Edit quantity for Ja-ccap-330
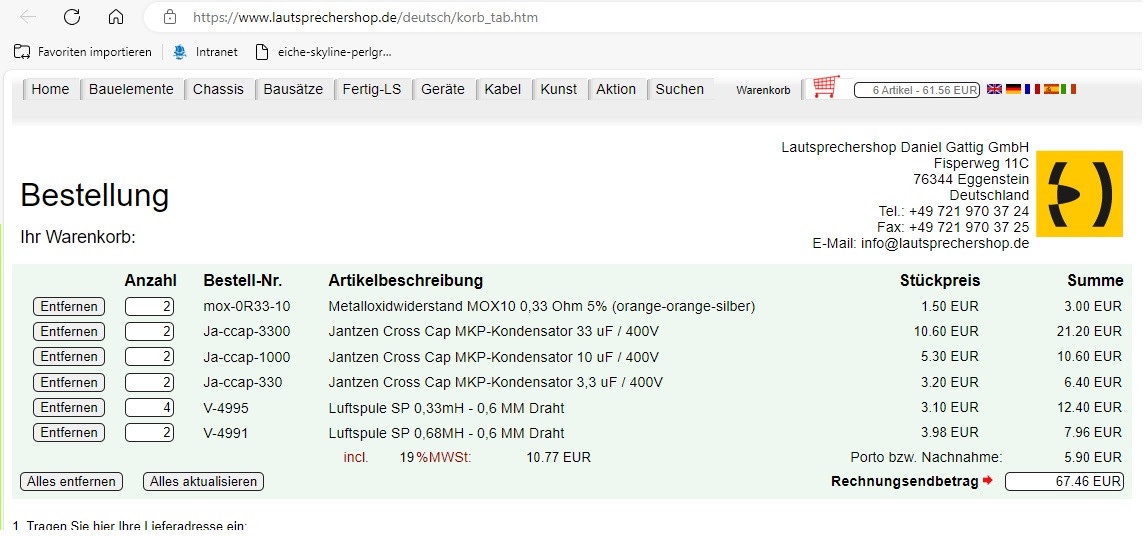Viewport: 1144px width, 536px height. pos(150,382)
